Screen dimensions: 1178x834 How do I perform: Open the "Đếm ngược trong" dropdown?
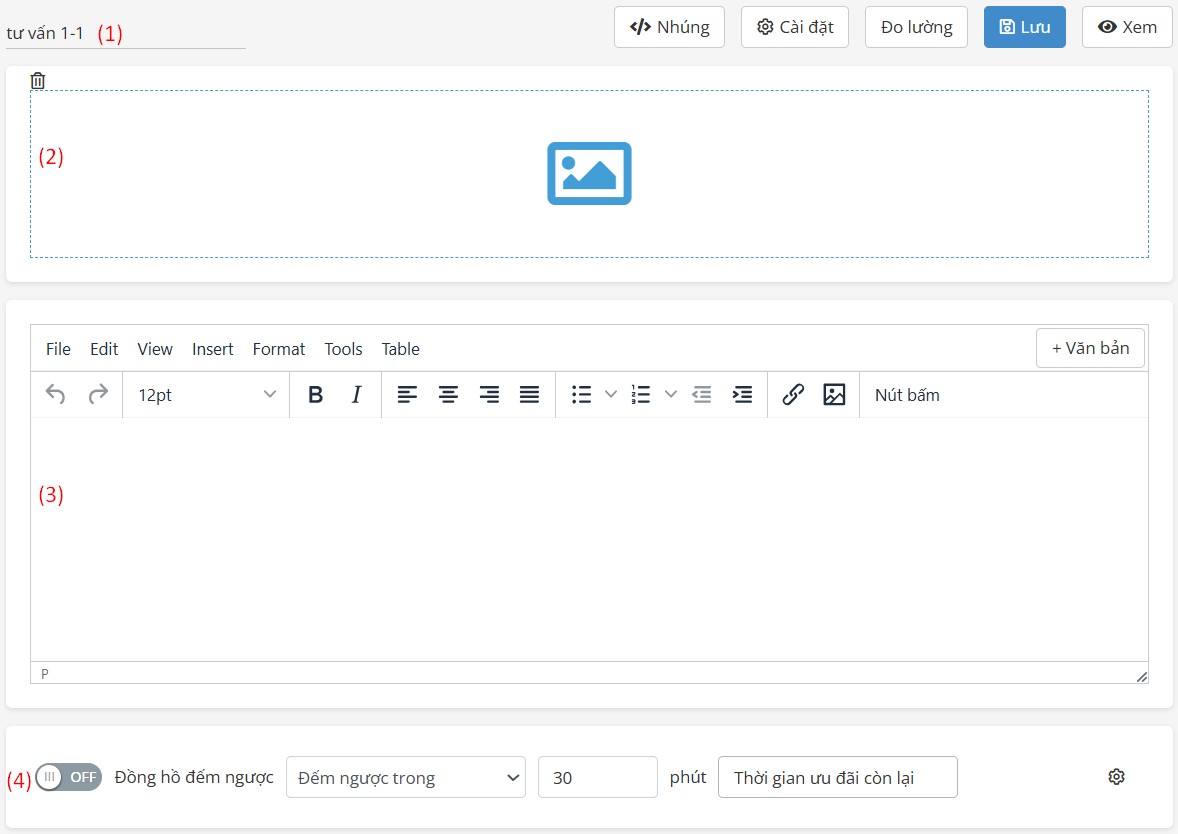pyautogui.click(x=405, y=777)
